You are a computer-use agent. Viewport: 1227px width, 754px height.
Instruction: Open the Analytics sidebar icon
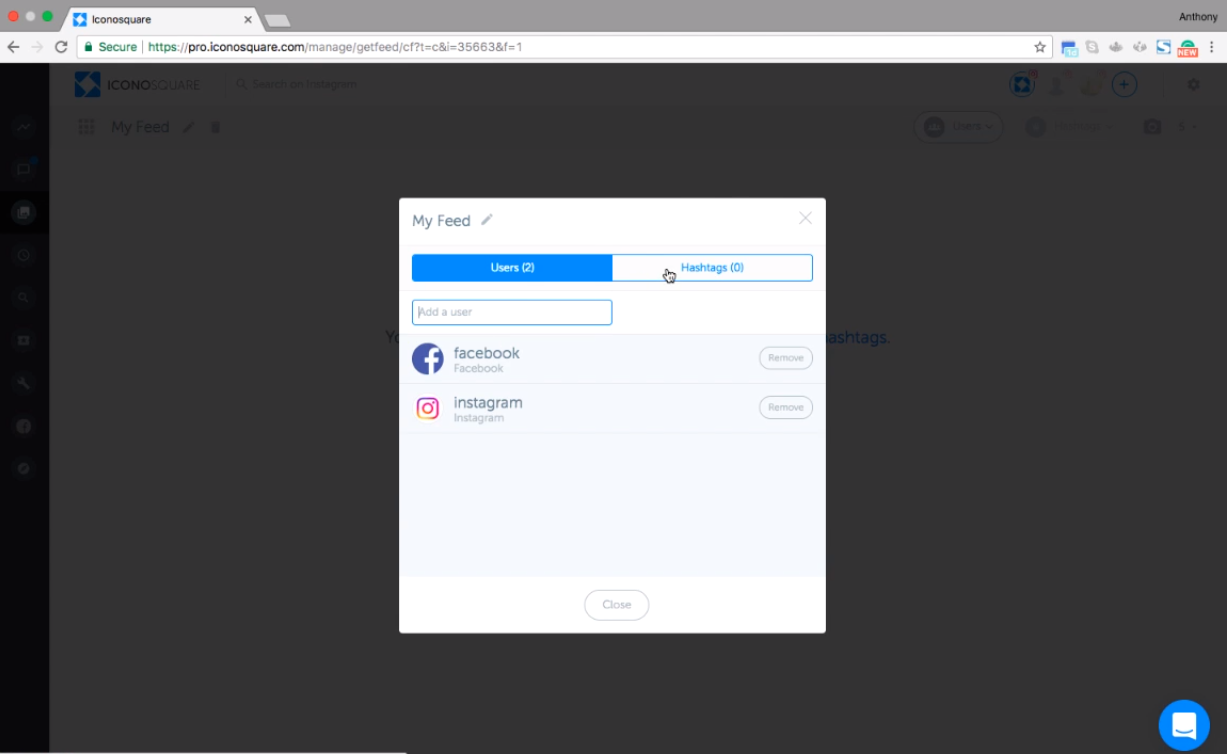(x=24, y=126)
